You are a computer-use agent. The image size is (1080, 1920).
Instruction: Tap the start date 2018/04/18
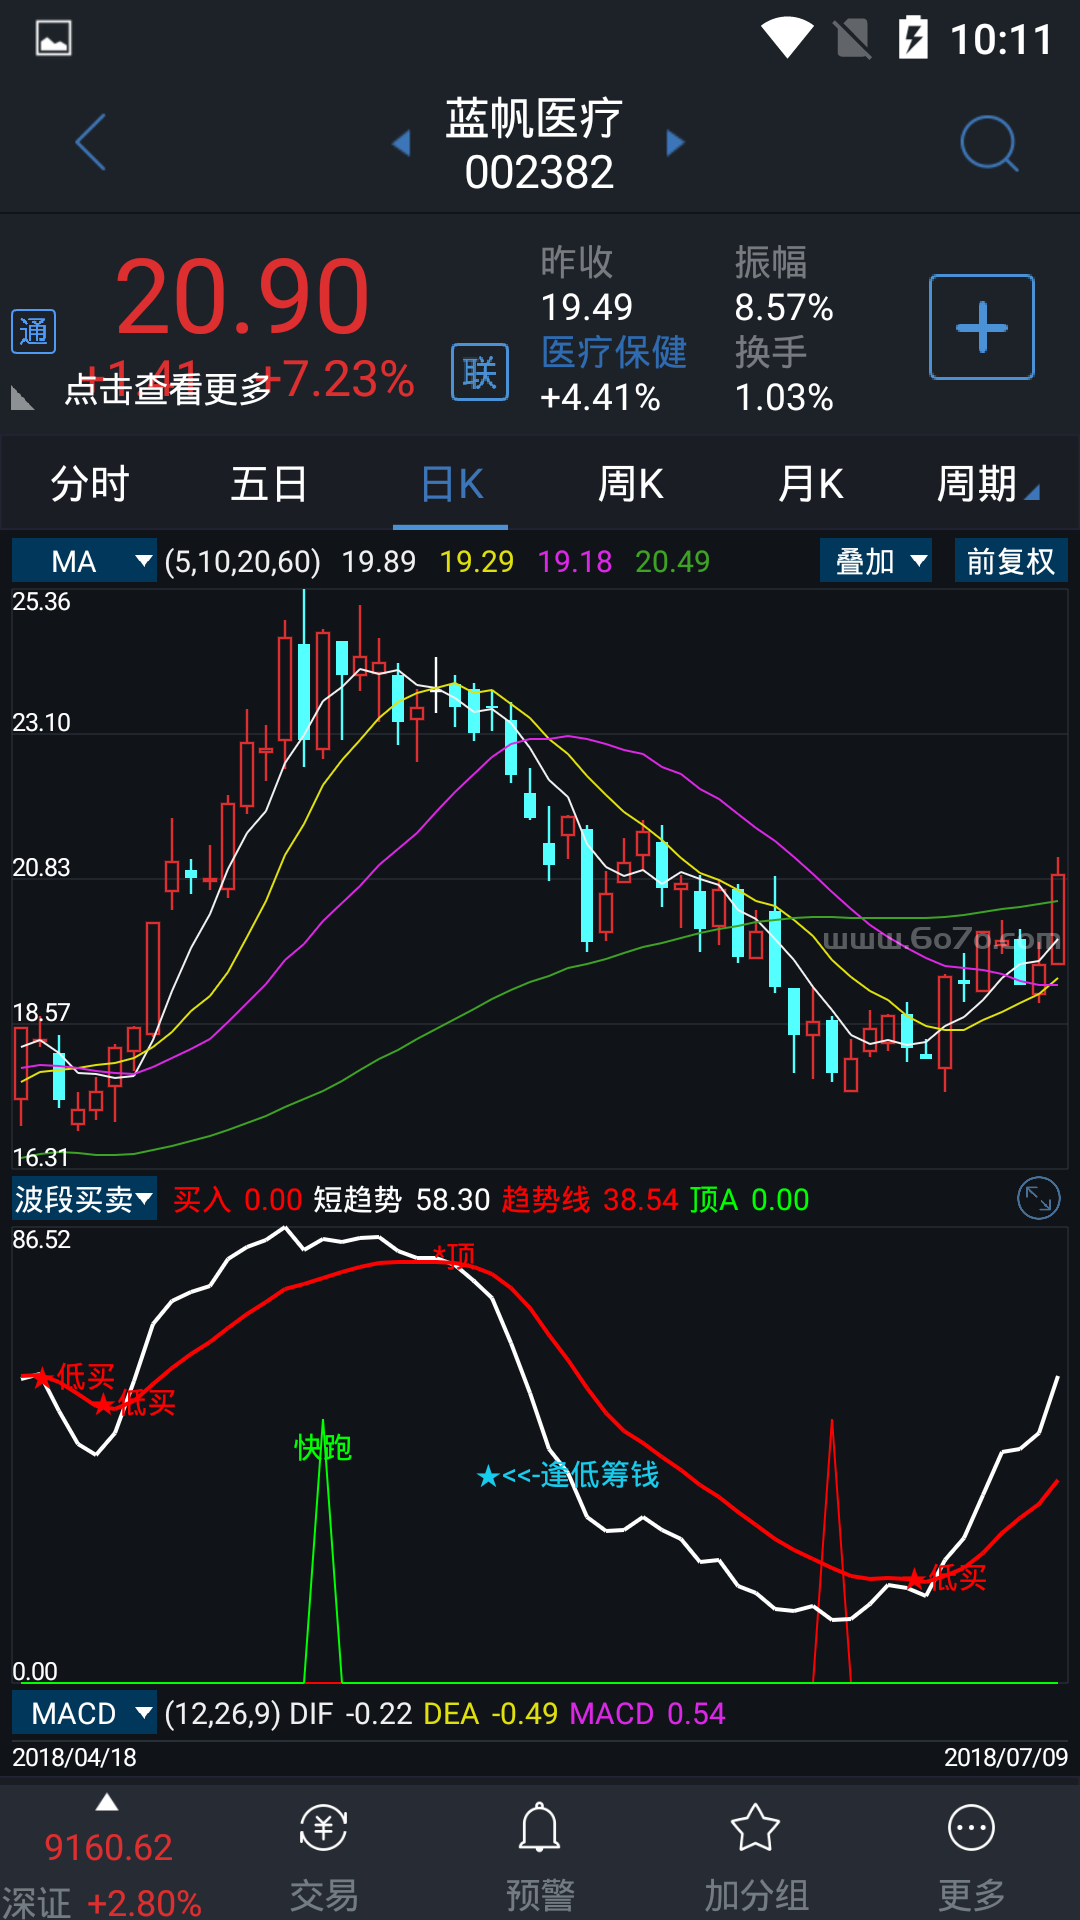74,1757
